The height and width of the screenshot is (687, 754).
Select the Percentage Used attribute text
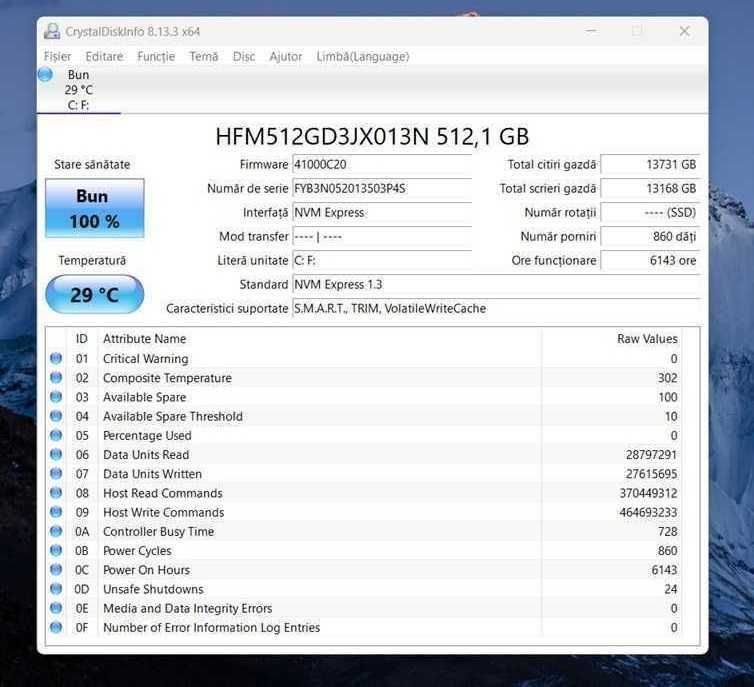click(x=147, y=436)
